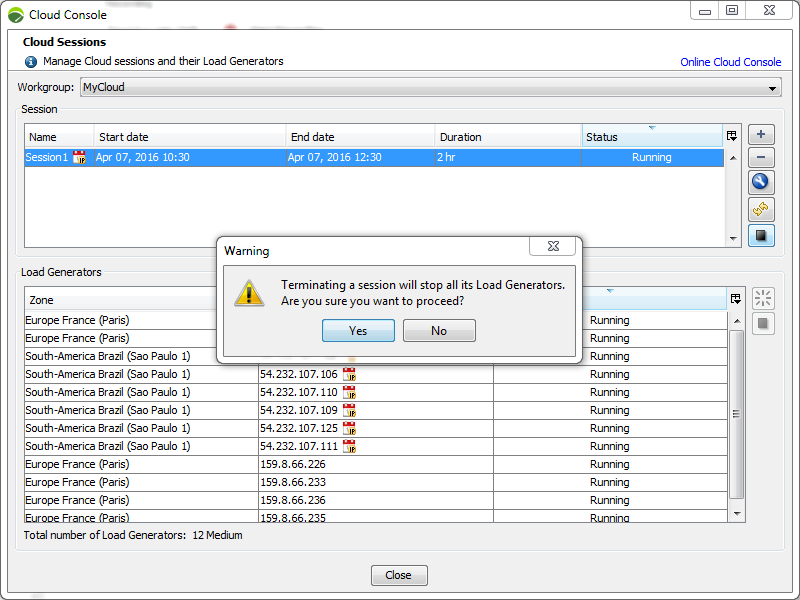The width and height of the screenshot is (800, 600).
Task: Sort sessions by Duration column header
Action: coord(508,137)
